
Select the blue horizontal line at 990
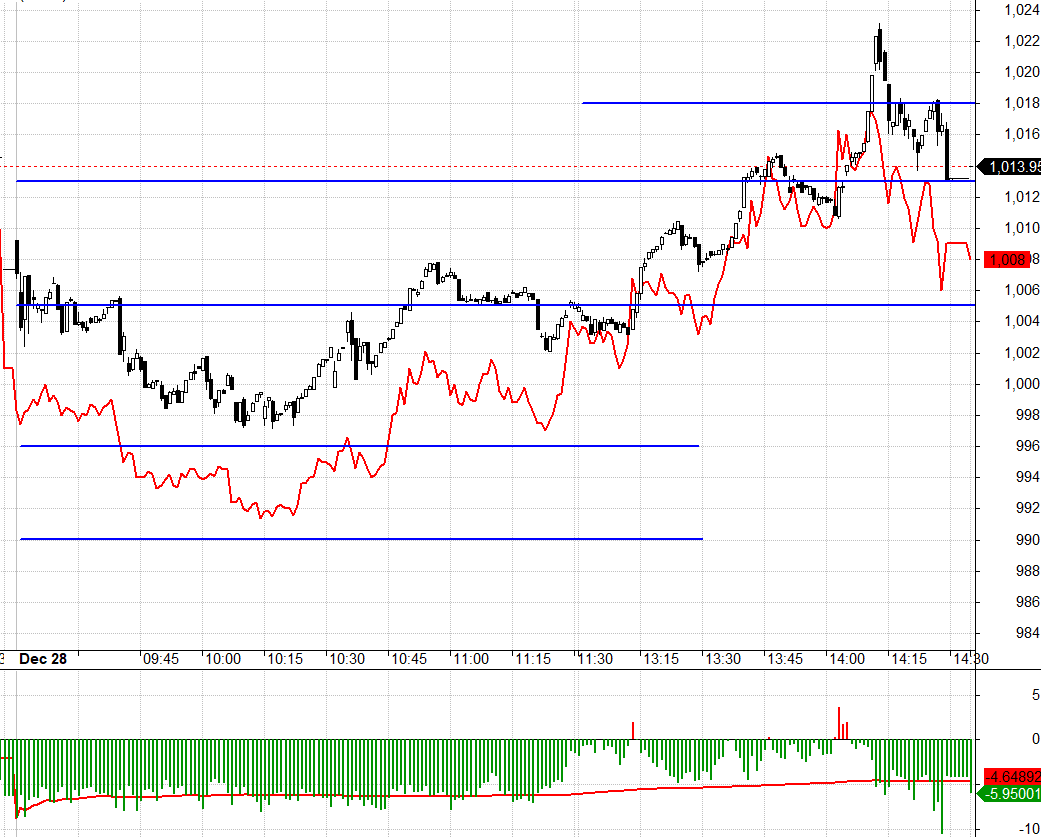361,539
